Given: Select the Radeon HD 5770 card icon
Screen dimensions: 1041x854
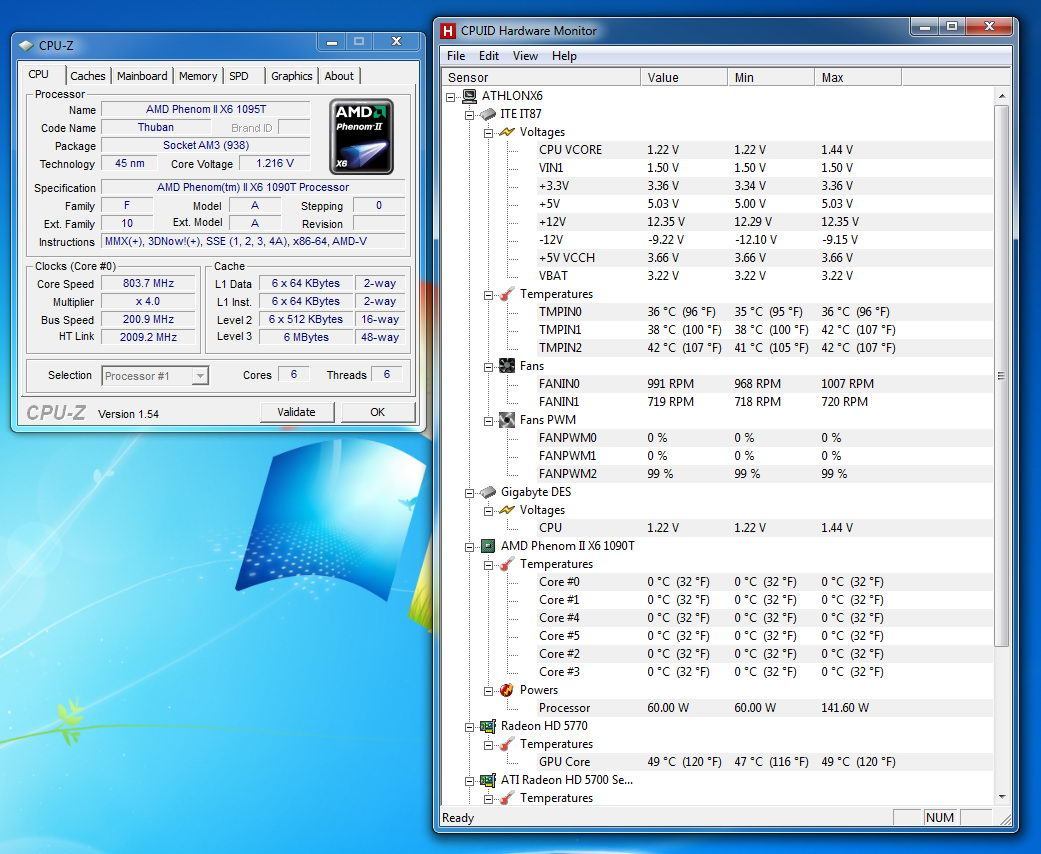Looking at the screenshot, I should 488,726.
